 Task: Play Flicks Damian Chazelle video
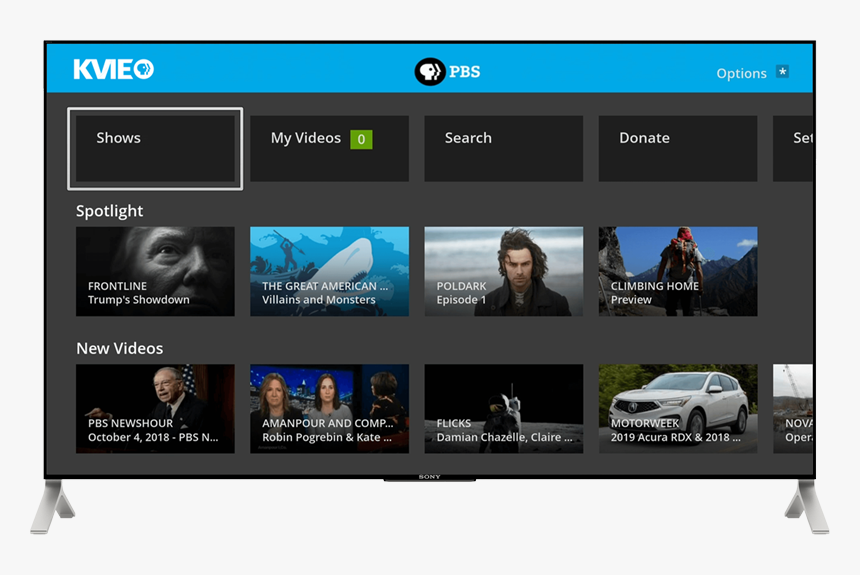pyautogui.click(x=504, y=409)
